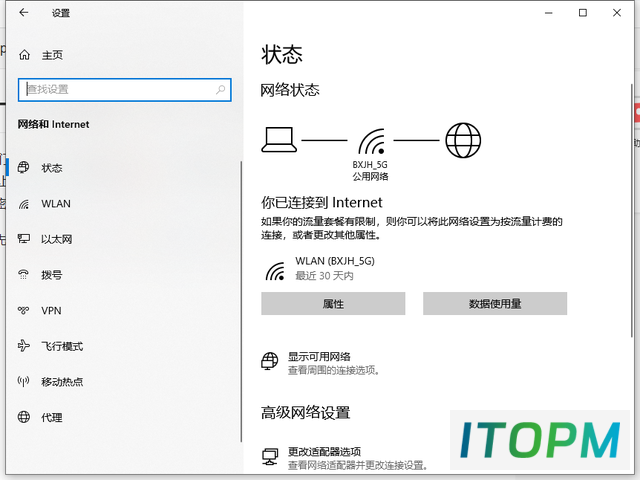Click the 网络和 Internet section title
The height and width of the screenshot is (480, 640).
[53, 124]
